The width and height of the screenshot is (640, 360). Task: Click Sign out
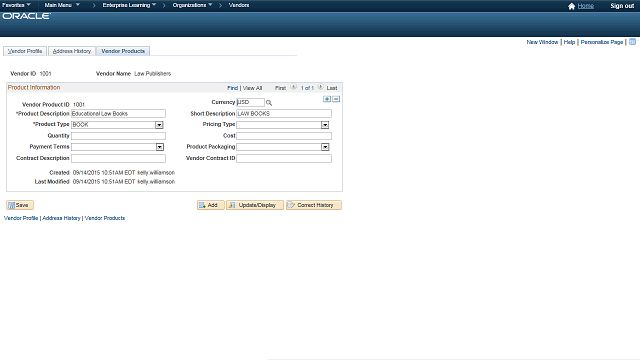tap(622, 6)
